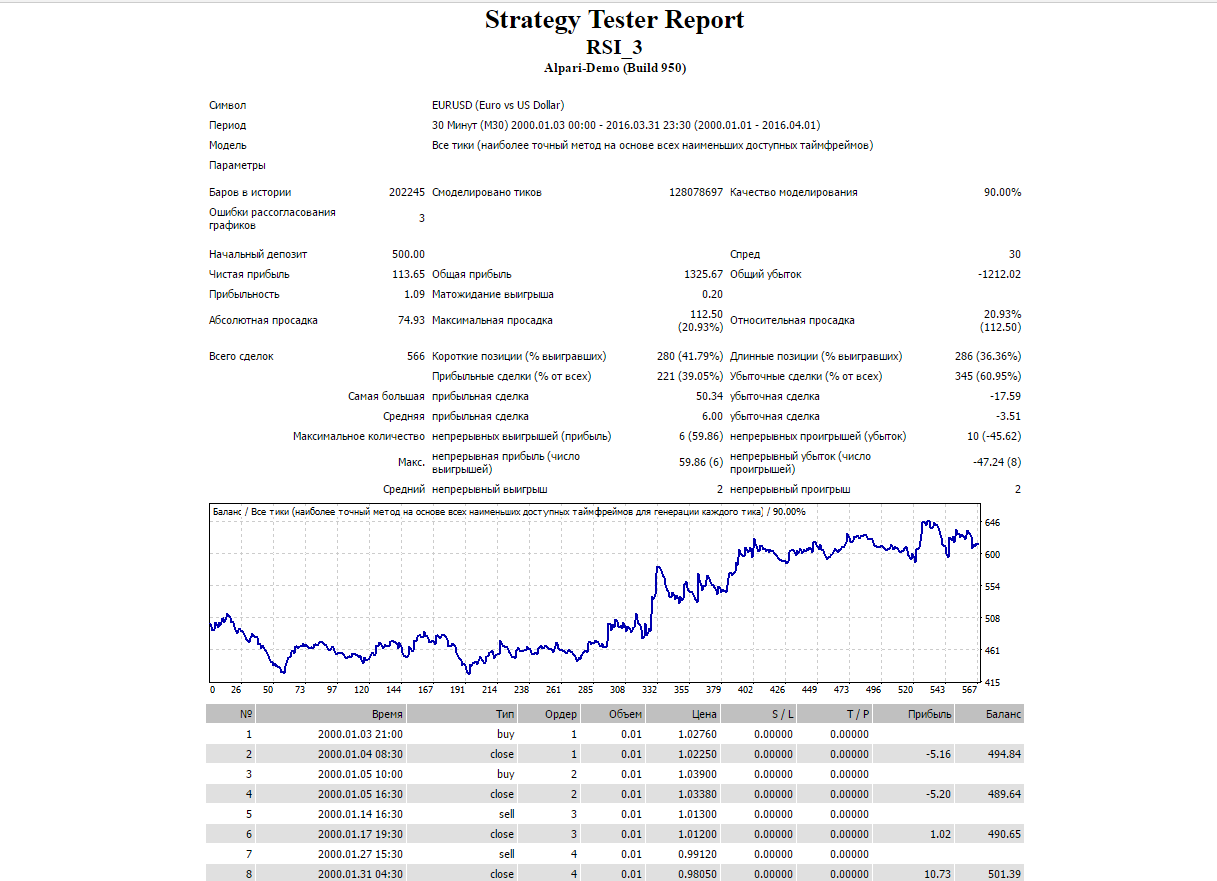This screenshot has height=881, width=1217.
Task: Select the 128078697 modelled ticks value
Action: 695,192
